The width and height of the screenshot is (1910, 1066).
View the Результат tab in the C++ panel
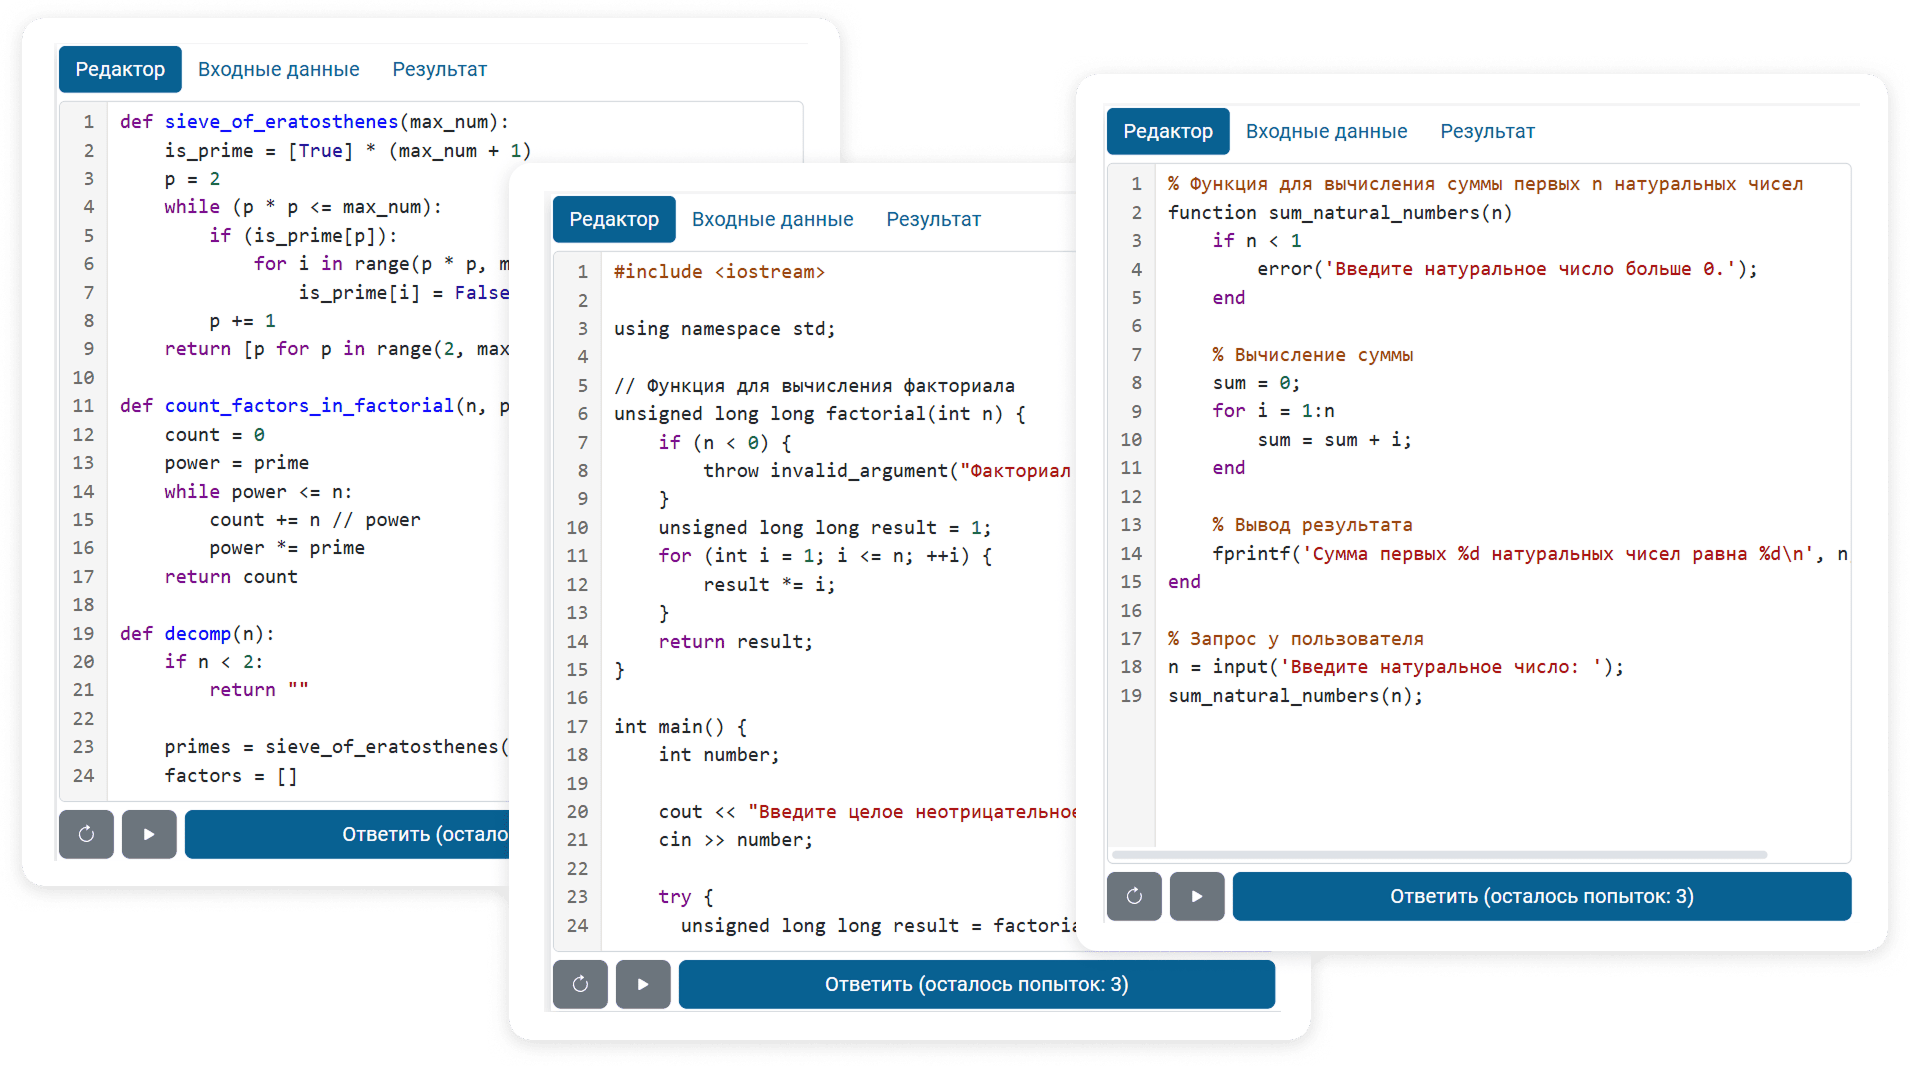933,219
